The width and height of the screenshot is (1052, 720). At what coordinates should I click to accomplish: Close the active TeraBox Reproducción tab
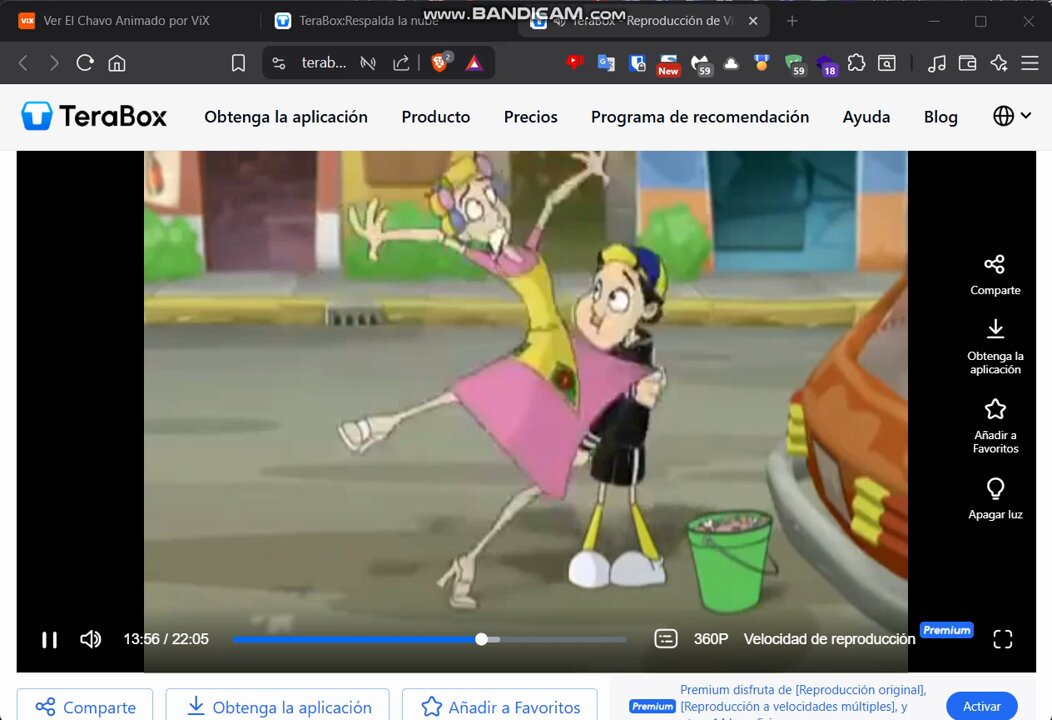pos(753,21)
